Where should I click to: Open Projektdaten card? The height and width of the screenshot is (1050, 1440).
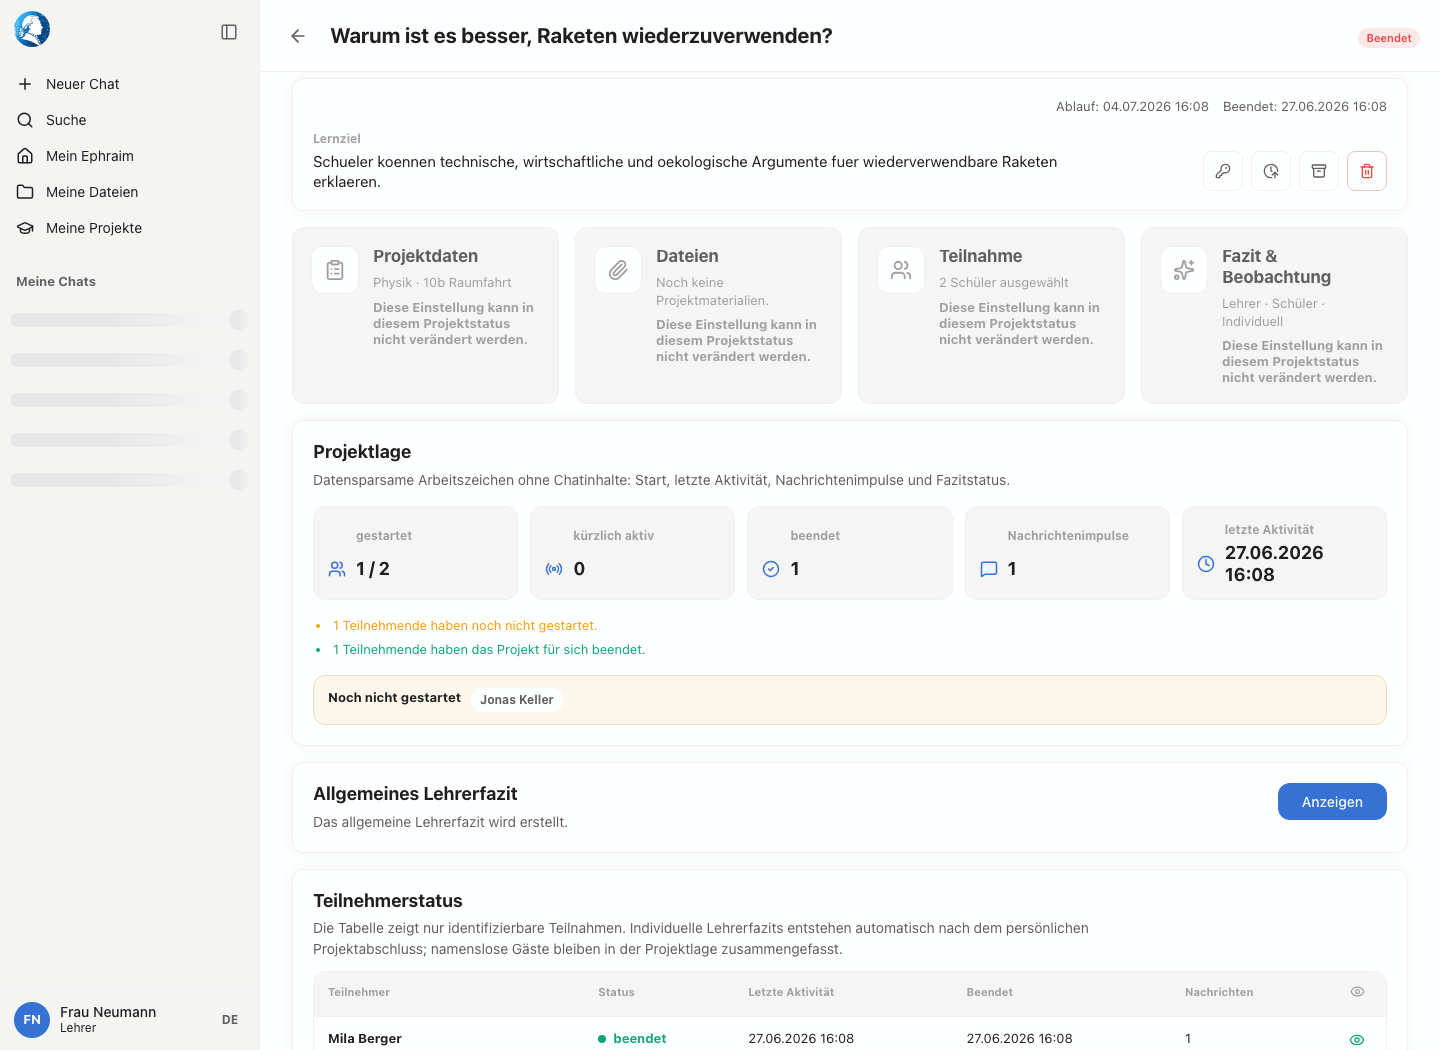425,316
